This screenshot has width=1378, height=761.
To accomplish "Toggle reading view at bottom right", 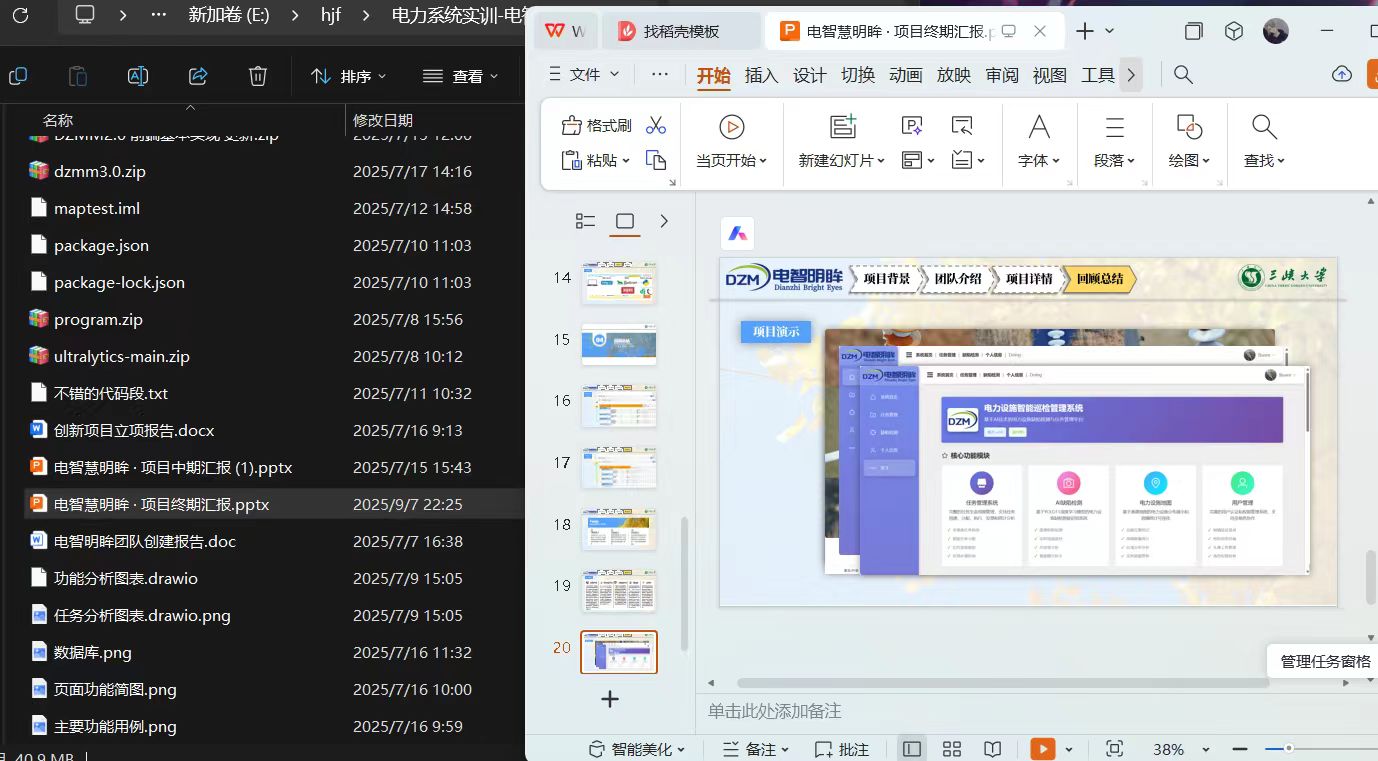I will (991, 748).
